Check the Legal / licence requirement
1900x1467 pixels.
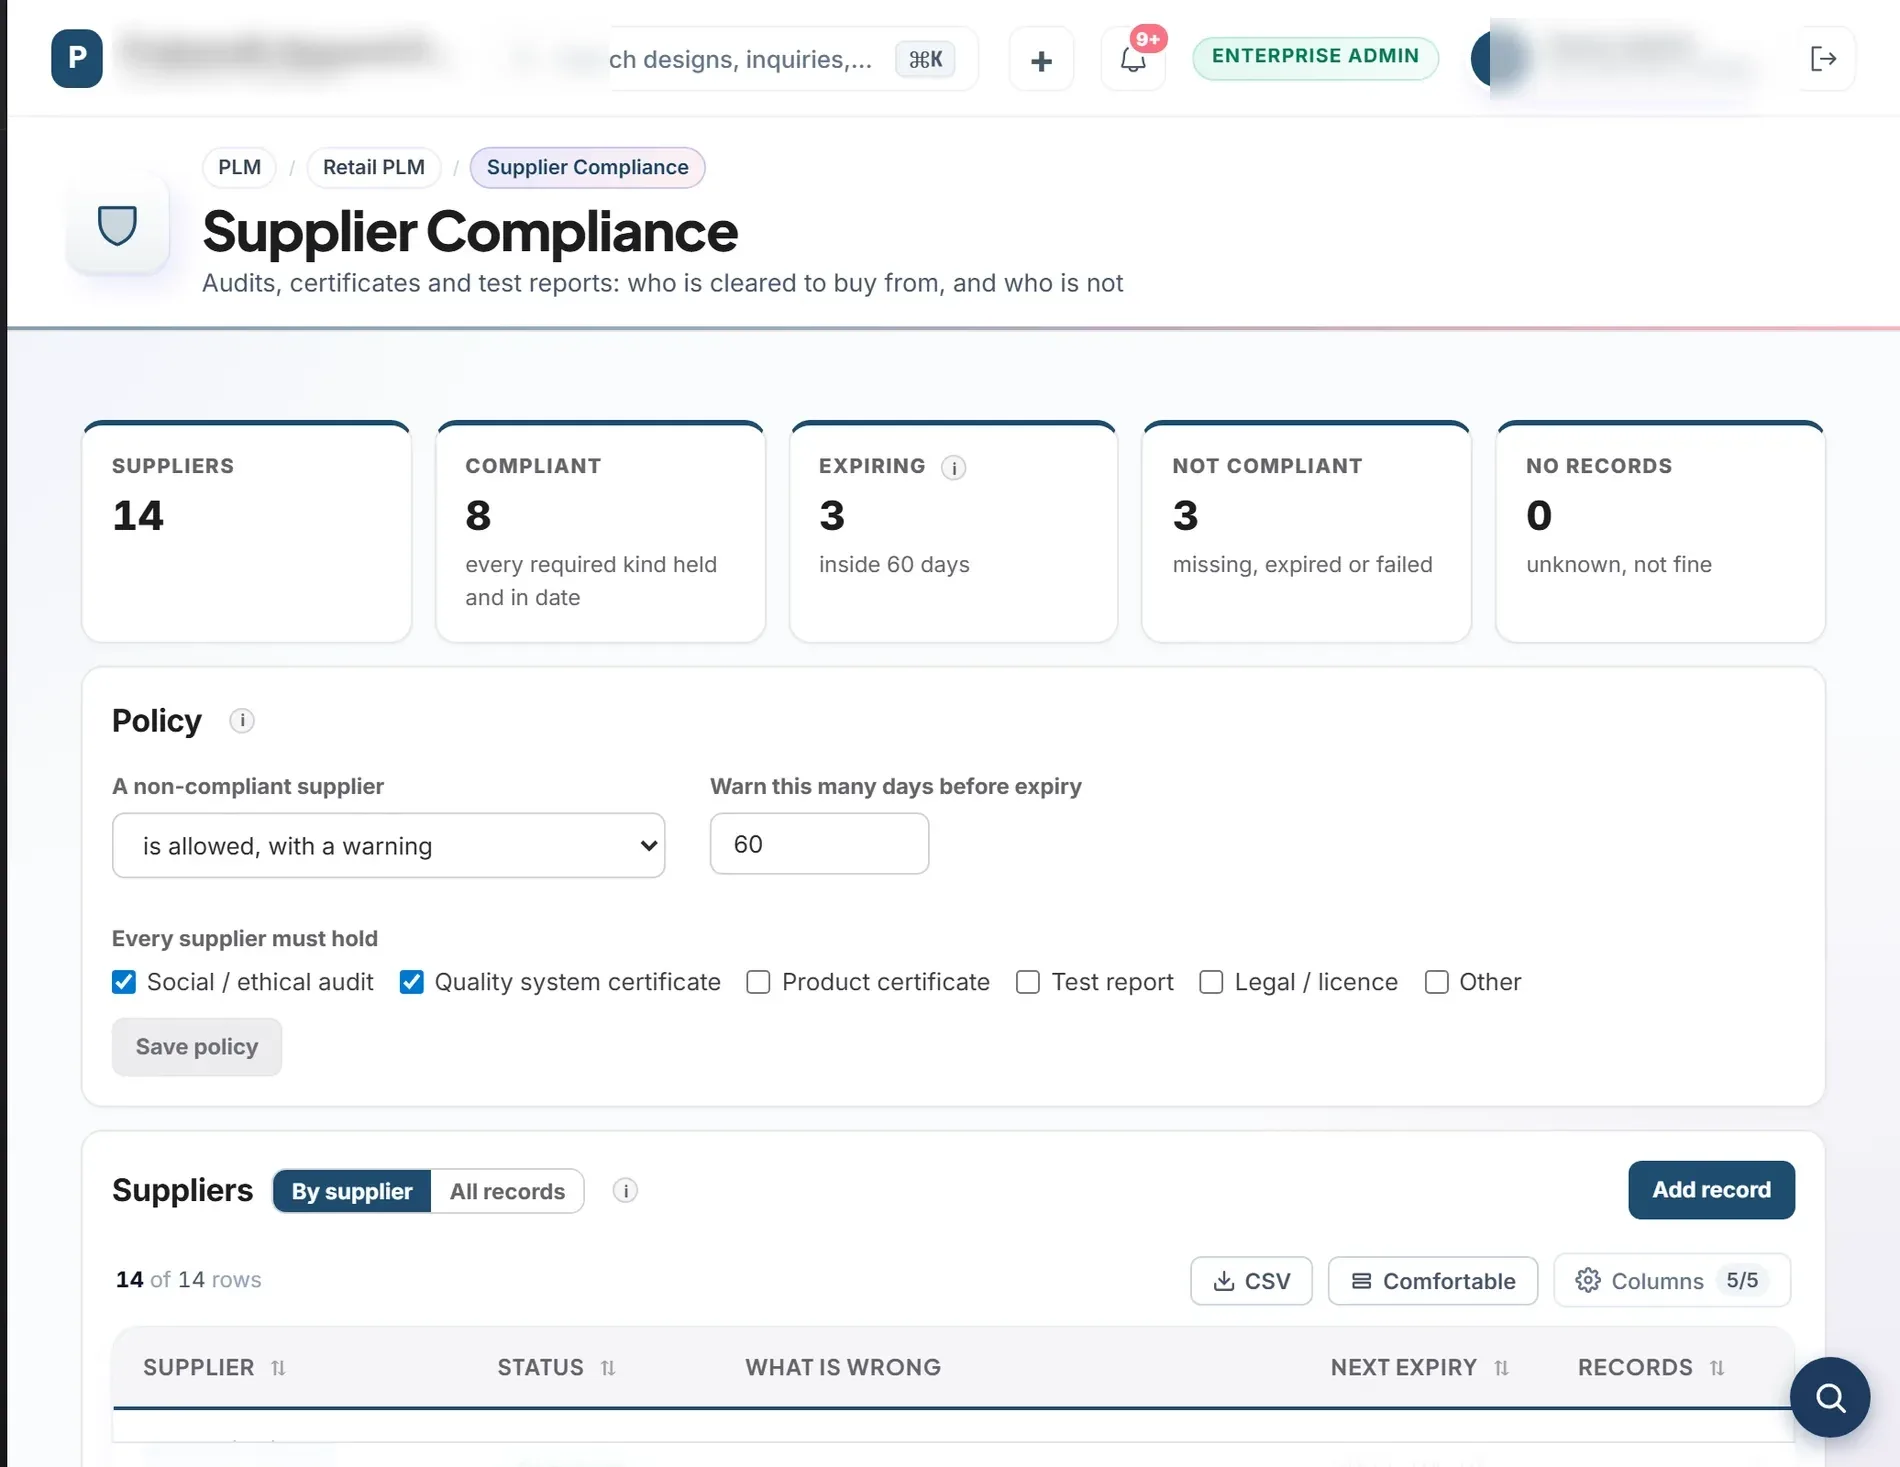(1211, 982)
